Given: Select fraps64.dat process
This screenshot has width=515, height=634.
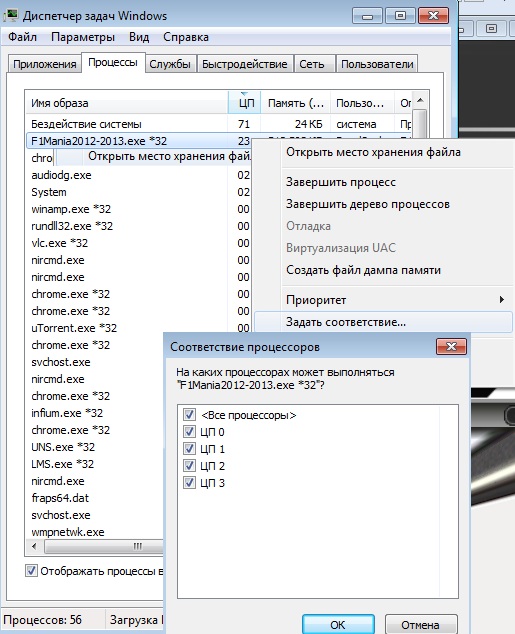Looking at the screenshot, I should click(95, 498).
